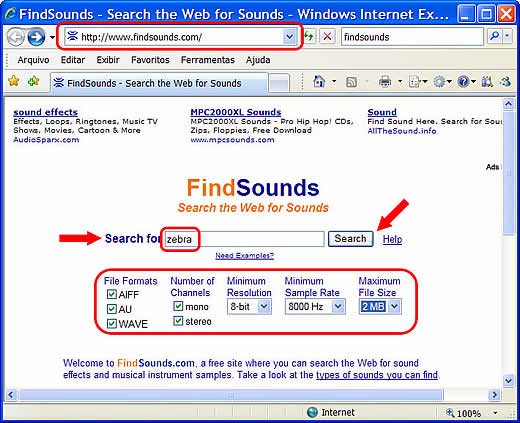Click the red Stop loading icon
Screen dimensions: 520x423
click(327, 36)
